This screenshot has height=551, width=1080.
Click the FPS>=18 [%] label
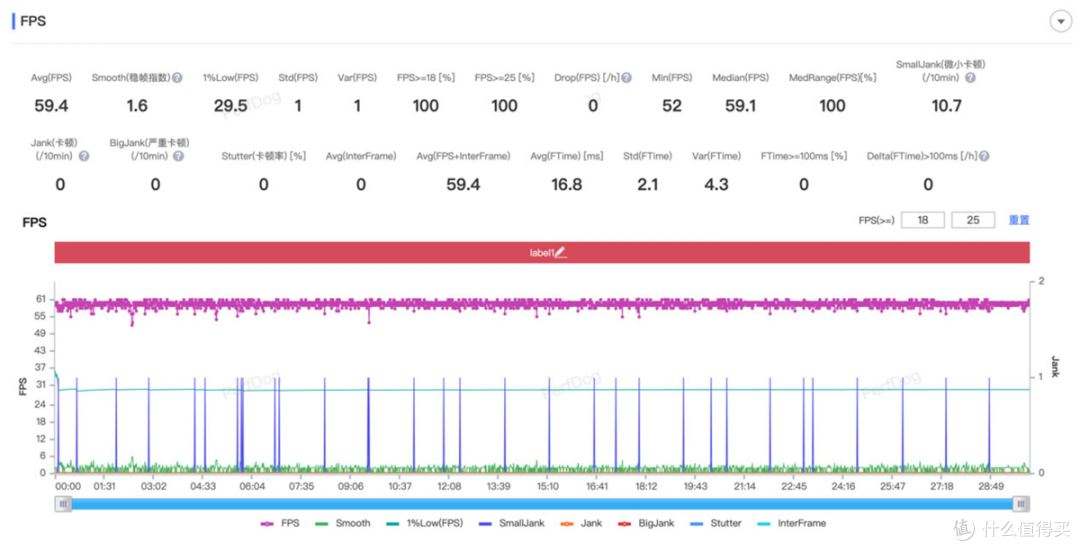426,78
